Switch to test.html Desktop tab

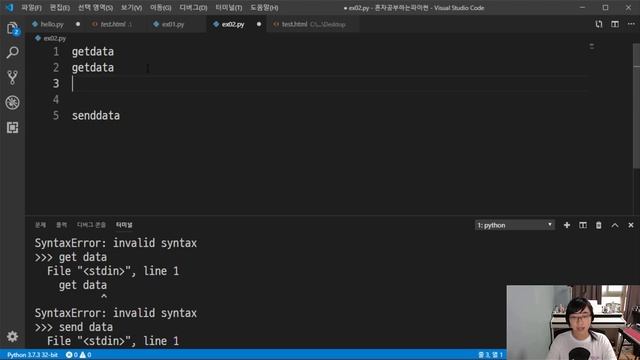(313, 24)
